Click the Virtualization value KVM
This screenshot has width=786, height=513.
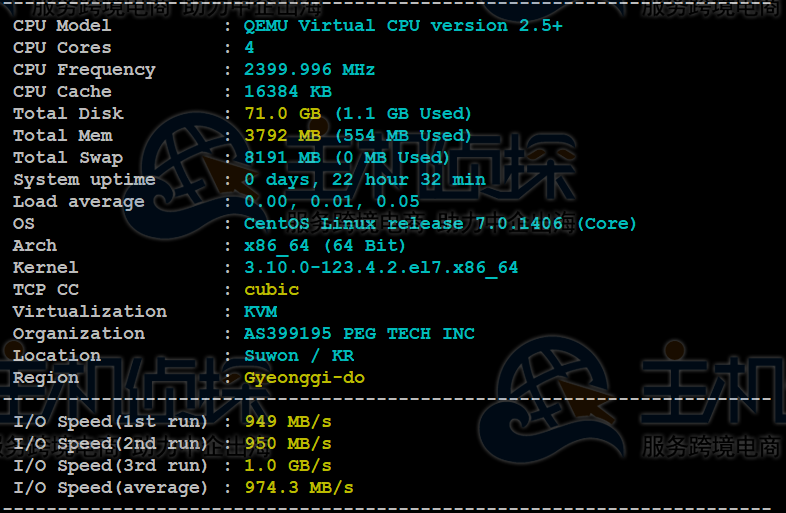[x=260, y=312]
